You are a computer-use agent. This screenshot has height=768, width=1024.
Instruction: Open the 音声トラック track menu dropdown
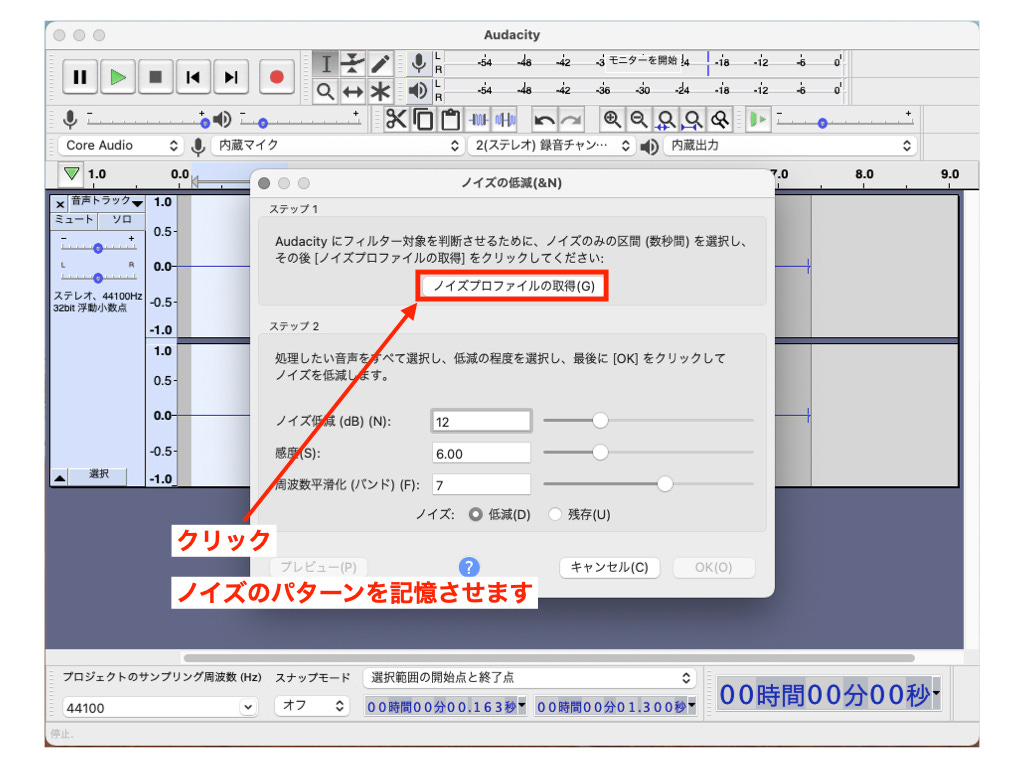[106, 202]
